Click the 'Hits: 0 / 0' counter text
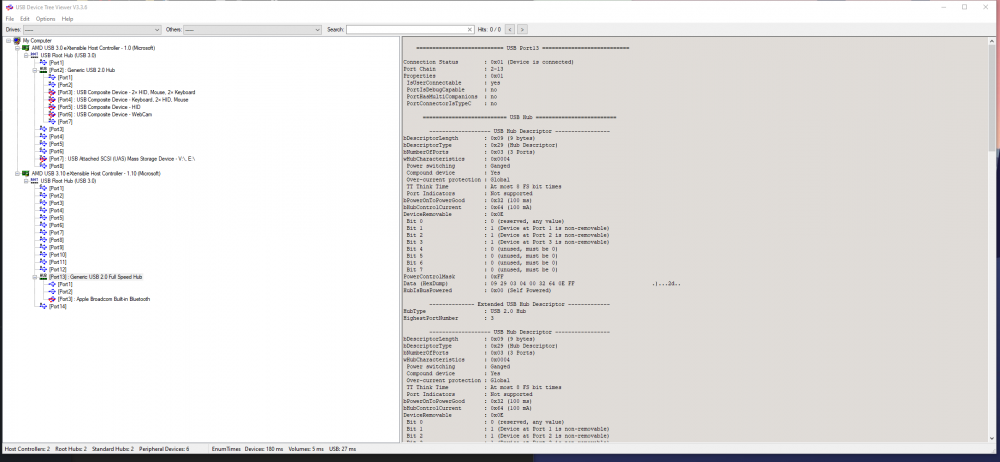This screenshot has height=462, width=1000. click(x=489, y=29)
